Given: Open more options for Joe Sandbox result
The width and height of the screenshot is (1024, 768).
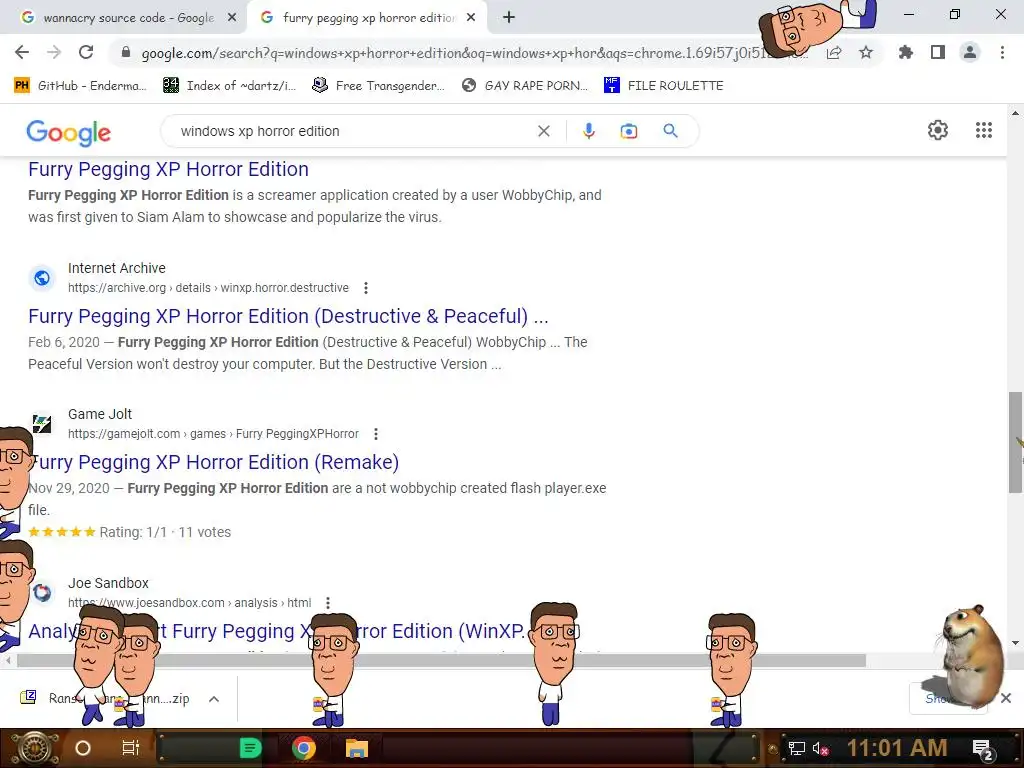Looking at the screenshot, I should 328,603.
